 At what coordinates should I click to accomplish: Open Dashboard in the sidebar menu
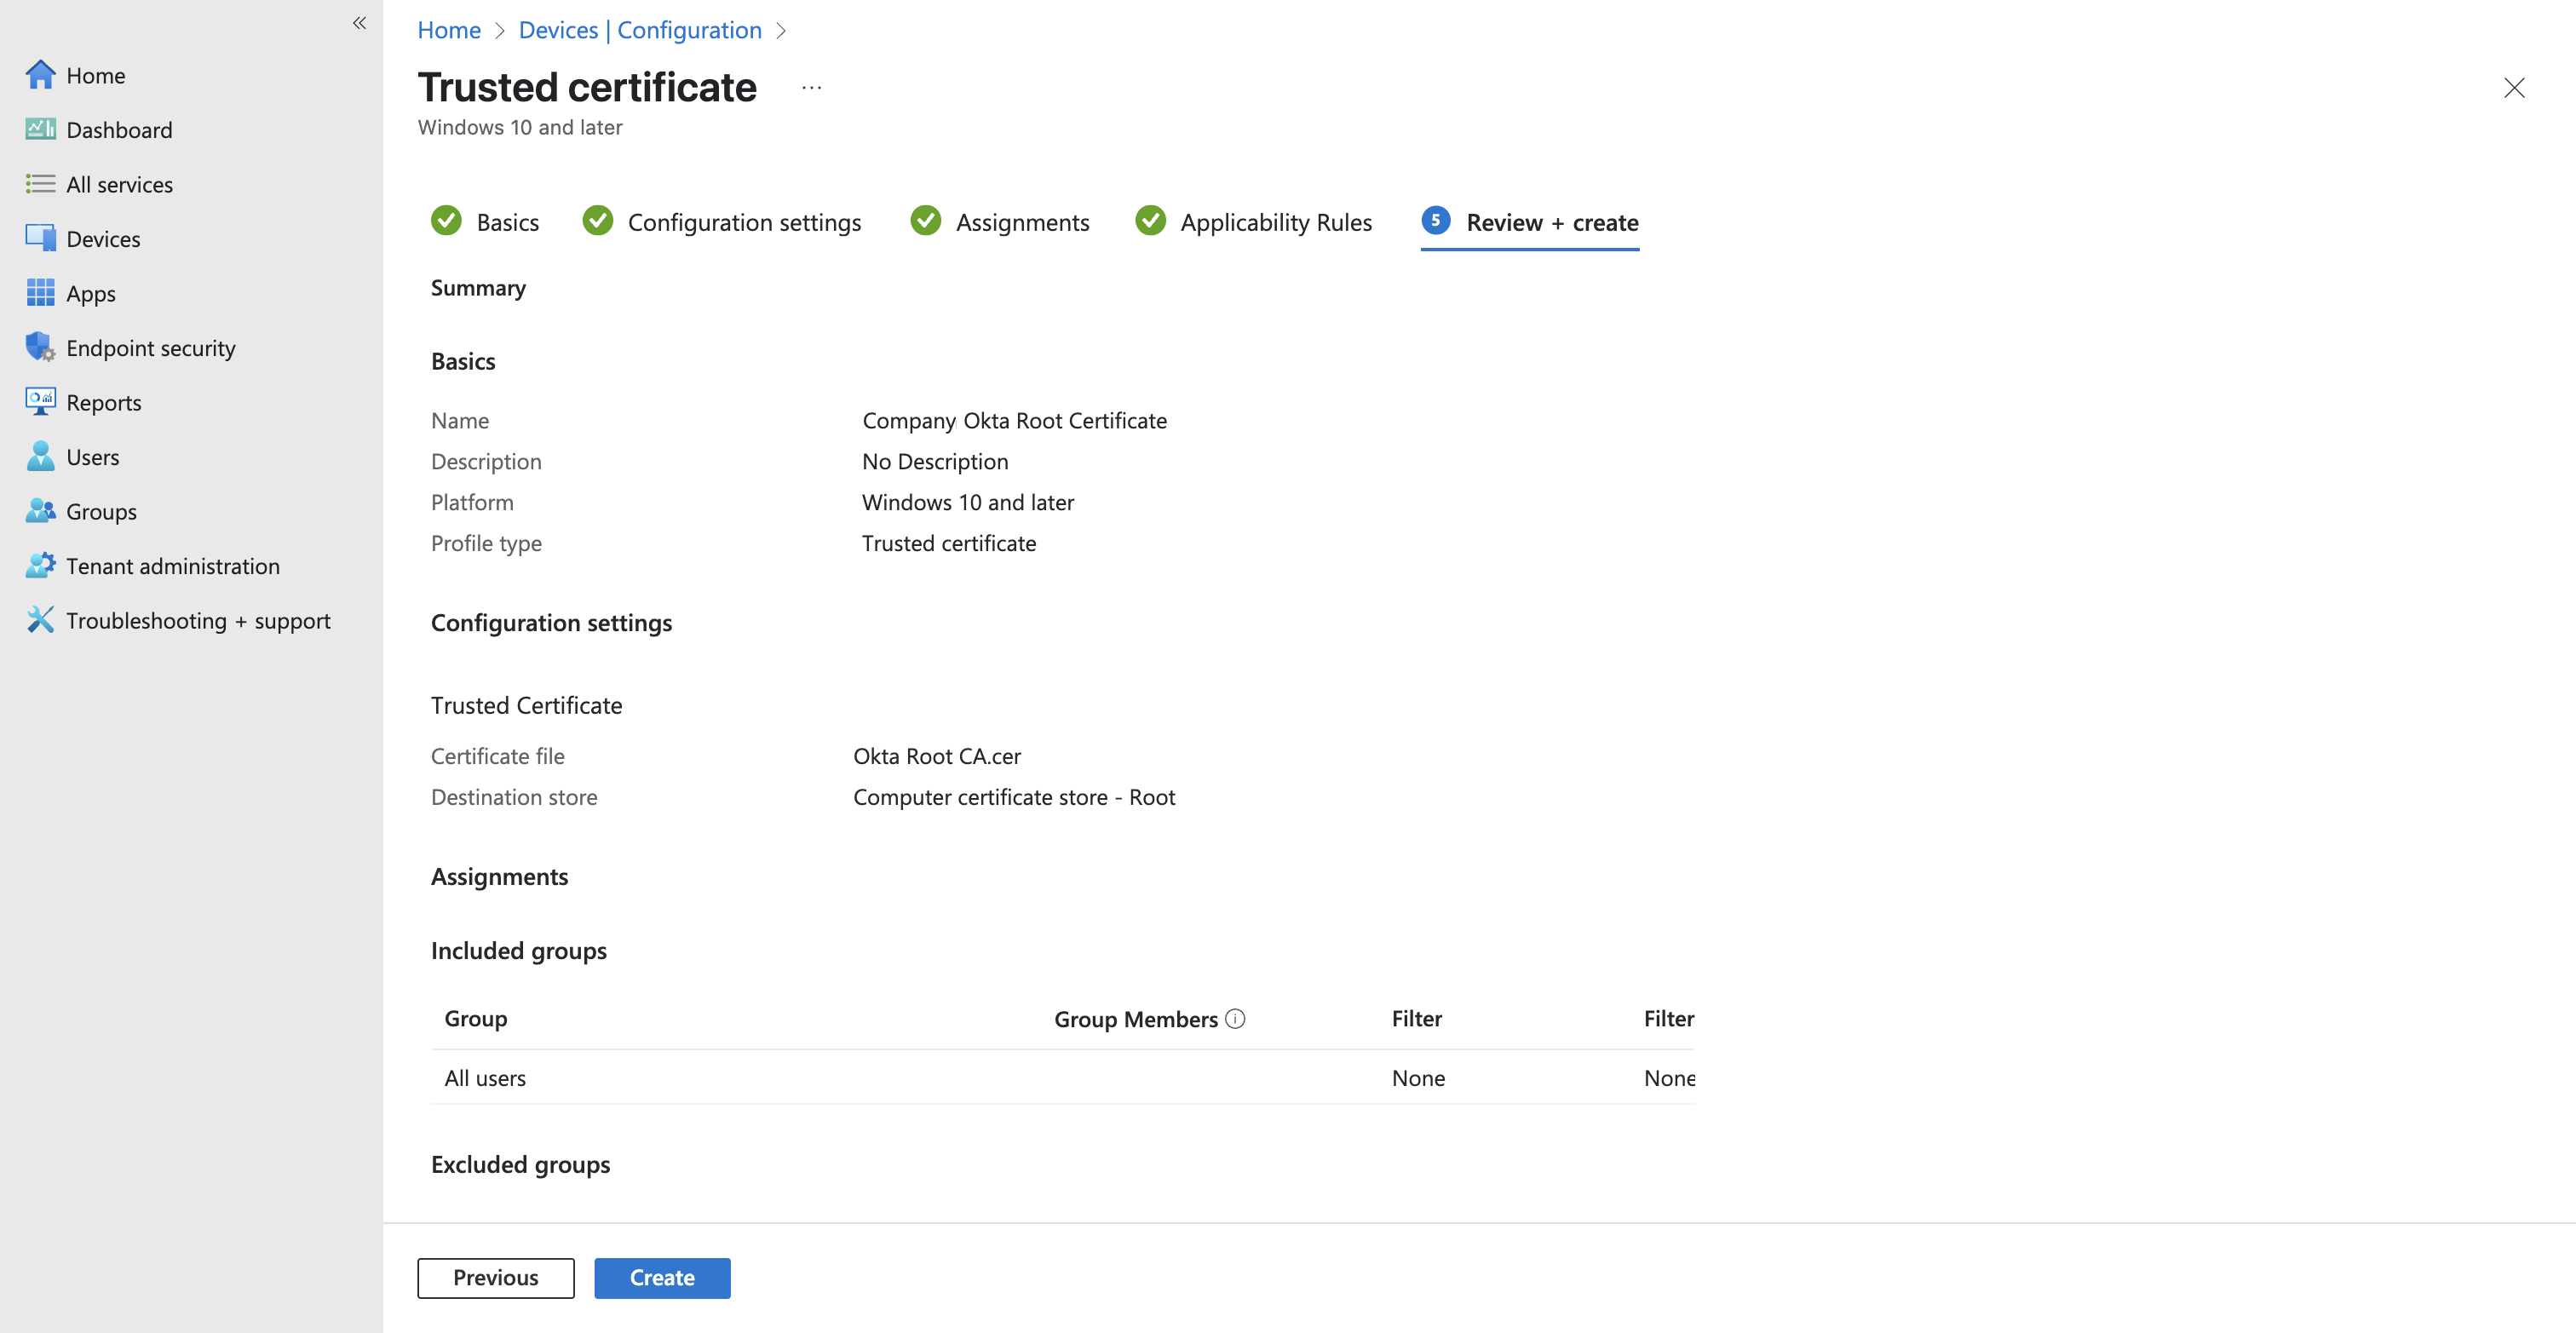point(119,130)
